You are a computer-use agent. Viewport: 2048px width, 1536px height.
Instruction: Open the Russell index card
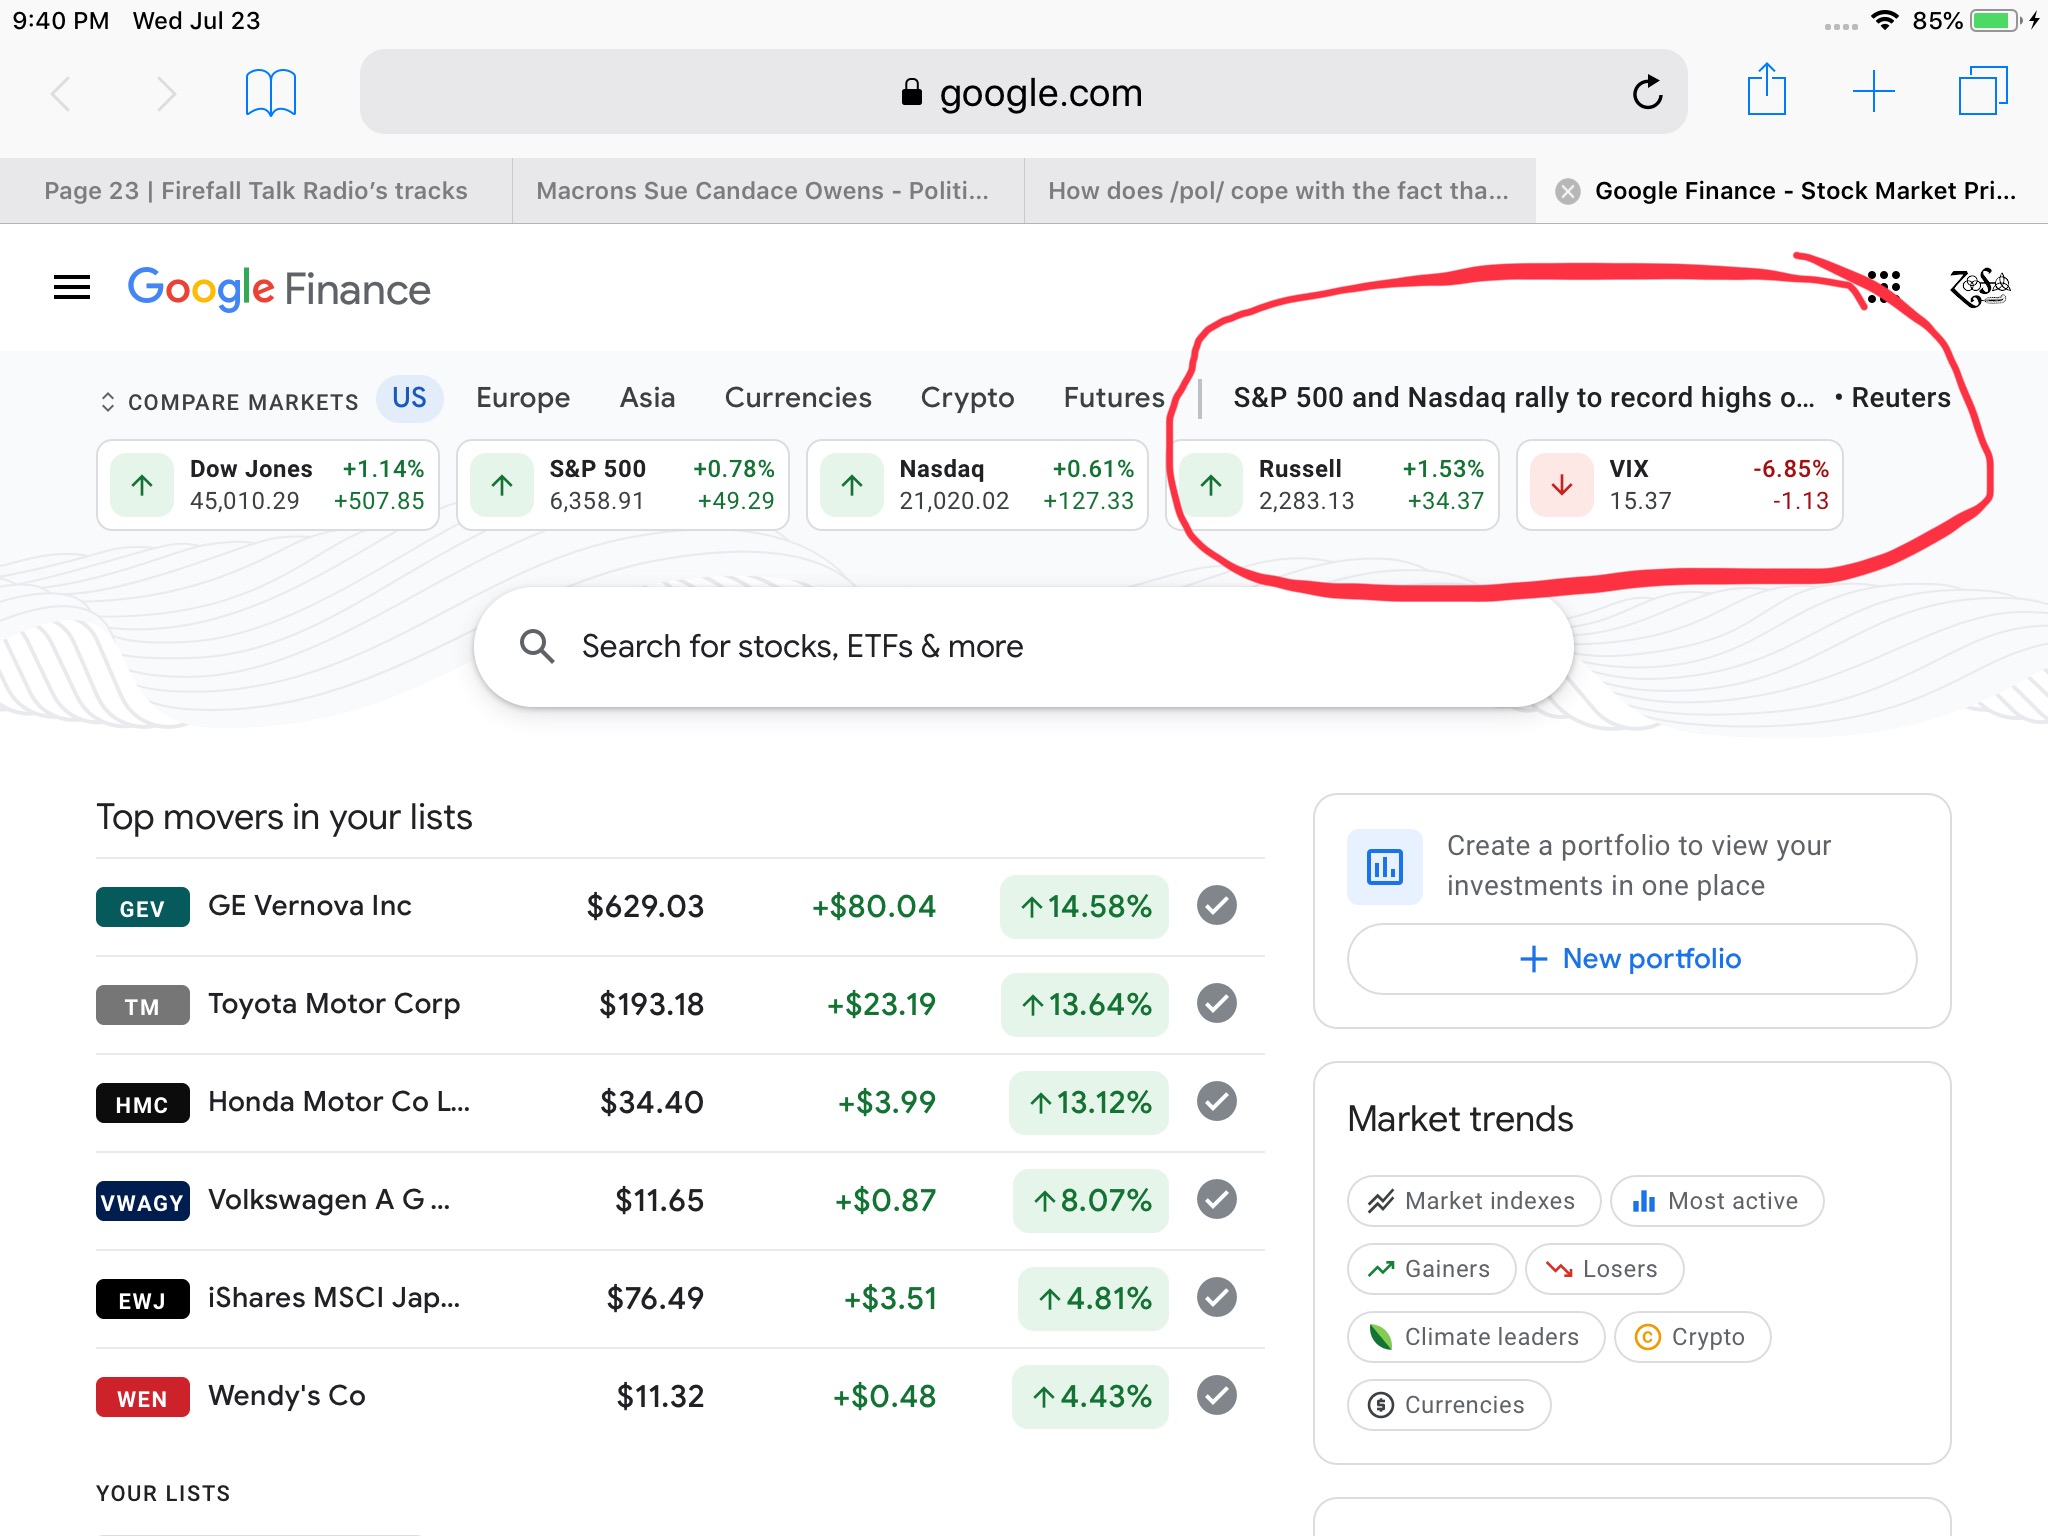point(1332,485)
